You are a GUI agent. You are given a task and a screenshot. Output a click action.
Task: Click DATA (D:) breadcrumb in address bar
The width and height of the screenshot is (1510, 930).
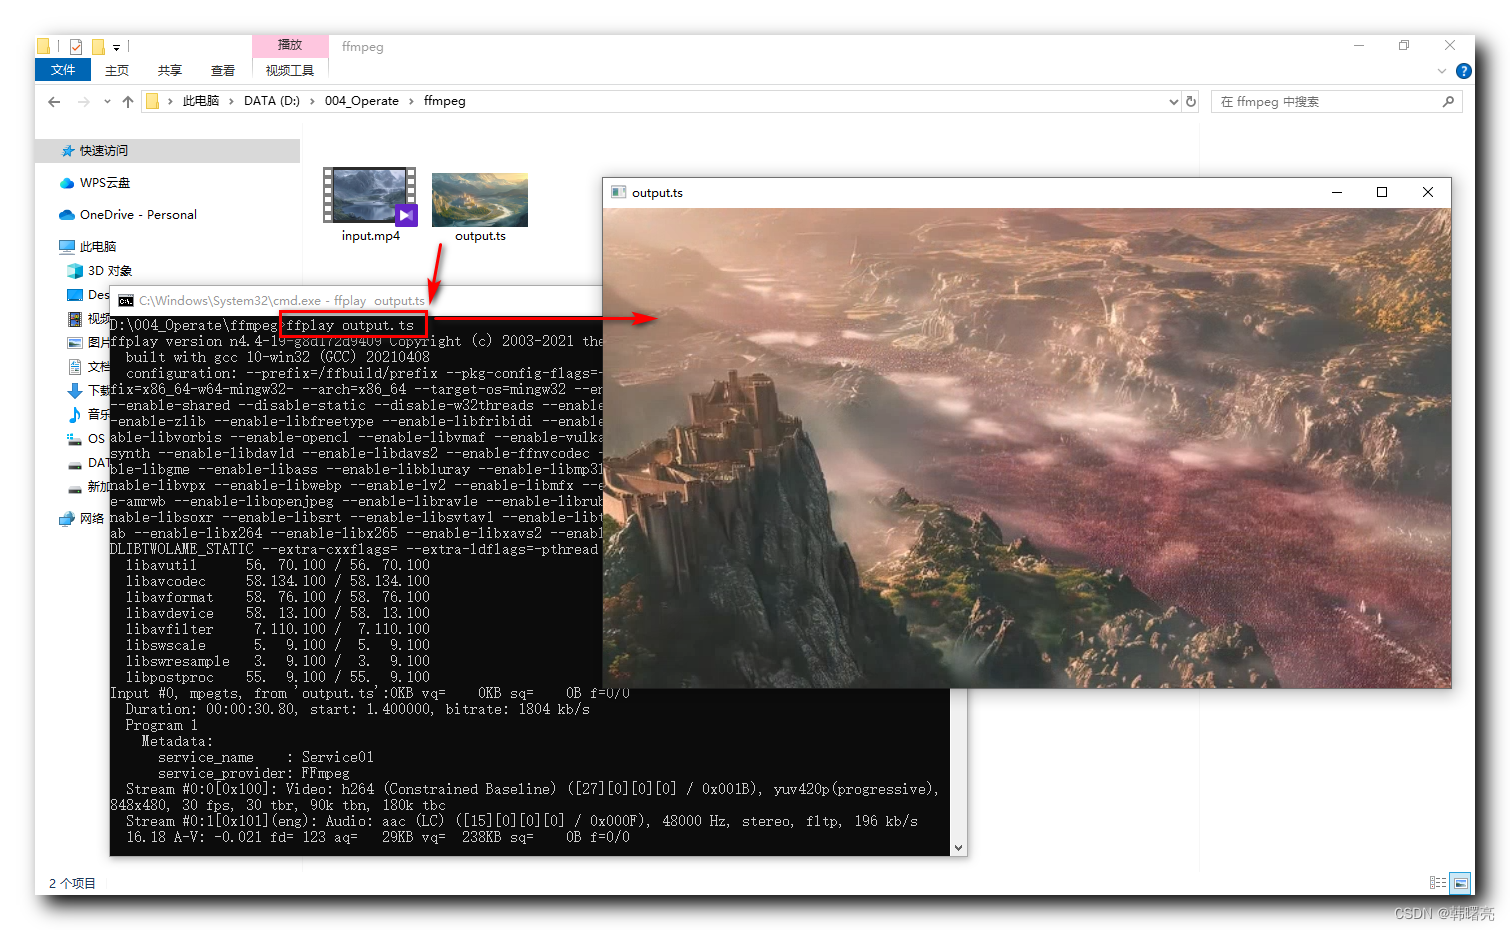point(272,101)
